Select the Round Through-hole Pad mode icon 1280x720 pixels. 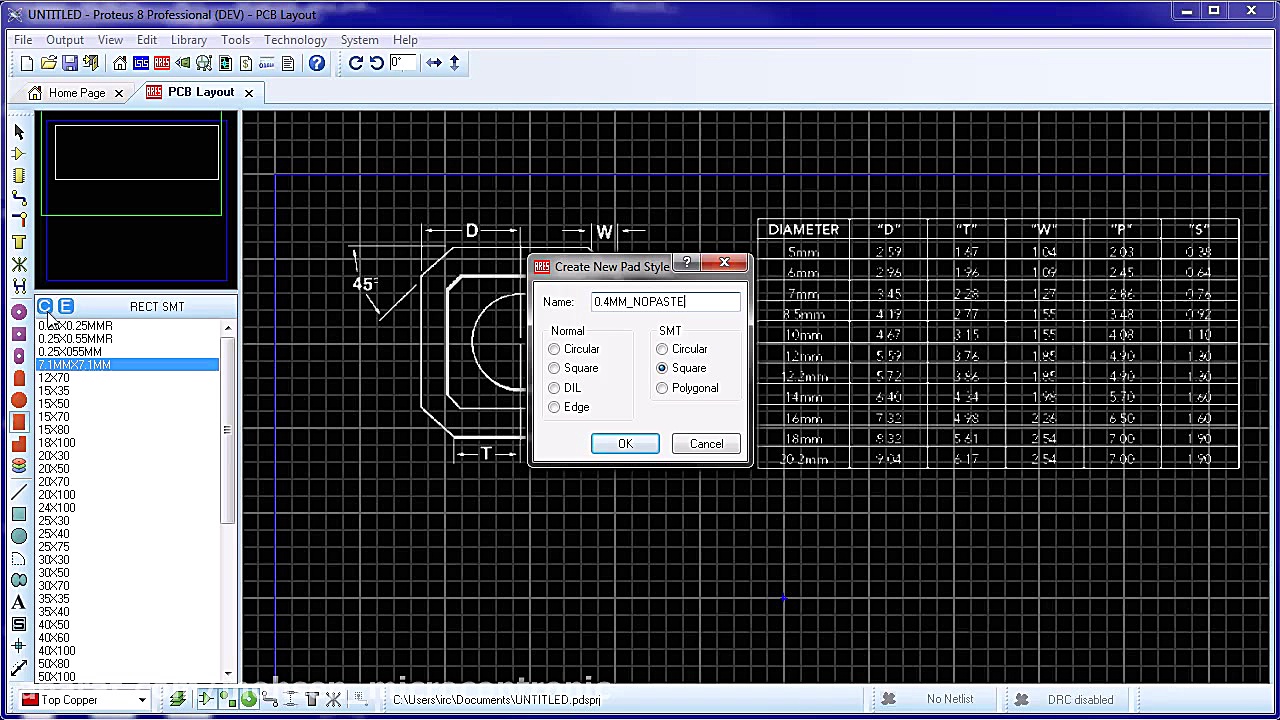pos(19,312)
